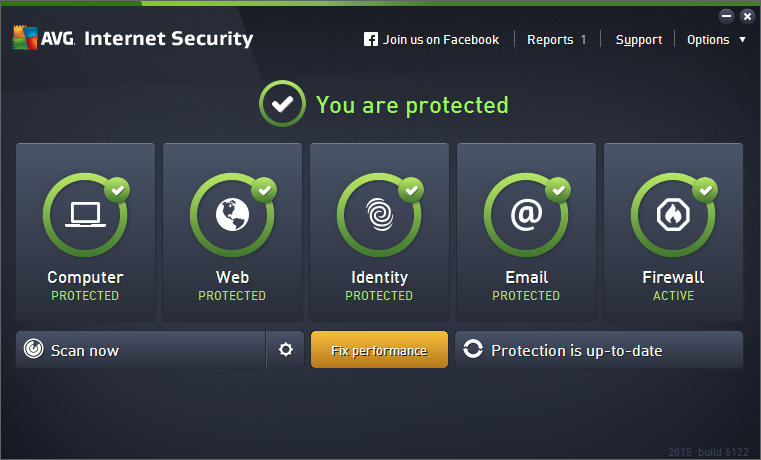Open the Support menu item
761x460 pixels.
pyautogui.click(x=639, y=40)
